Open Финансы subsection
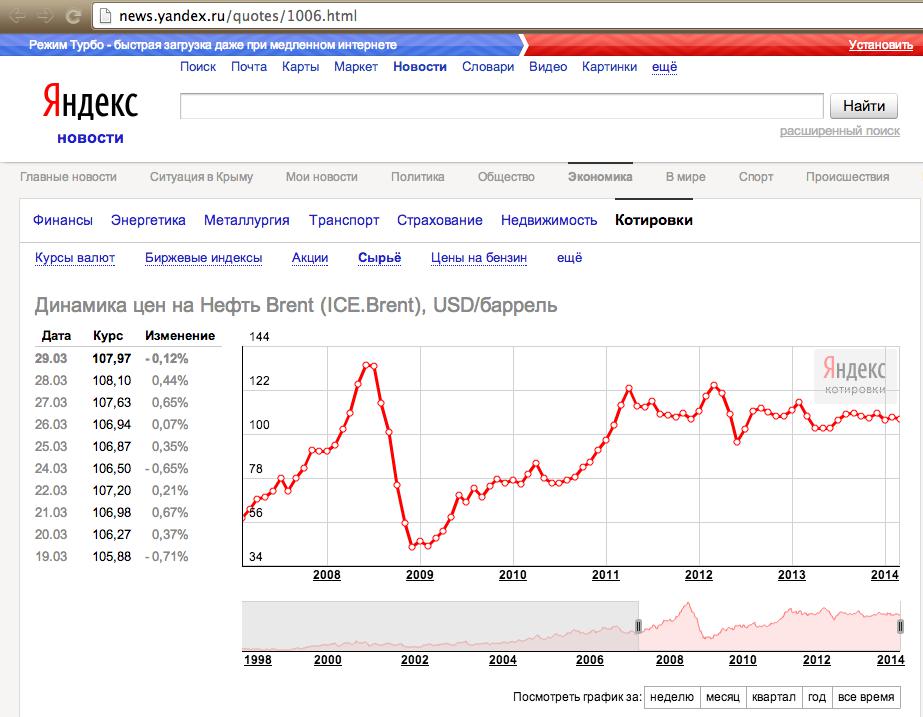Viewport: 923px width, 717px height. click(x=62, y=220)
